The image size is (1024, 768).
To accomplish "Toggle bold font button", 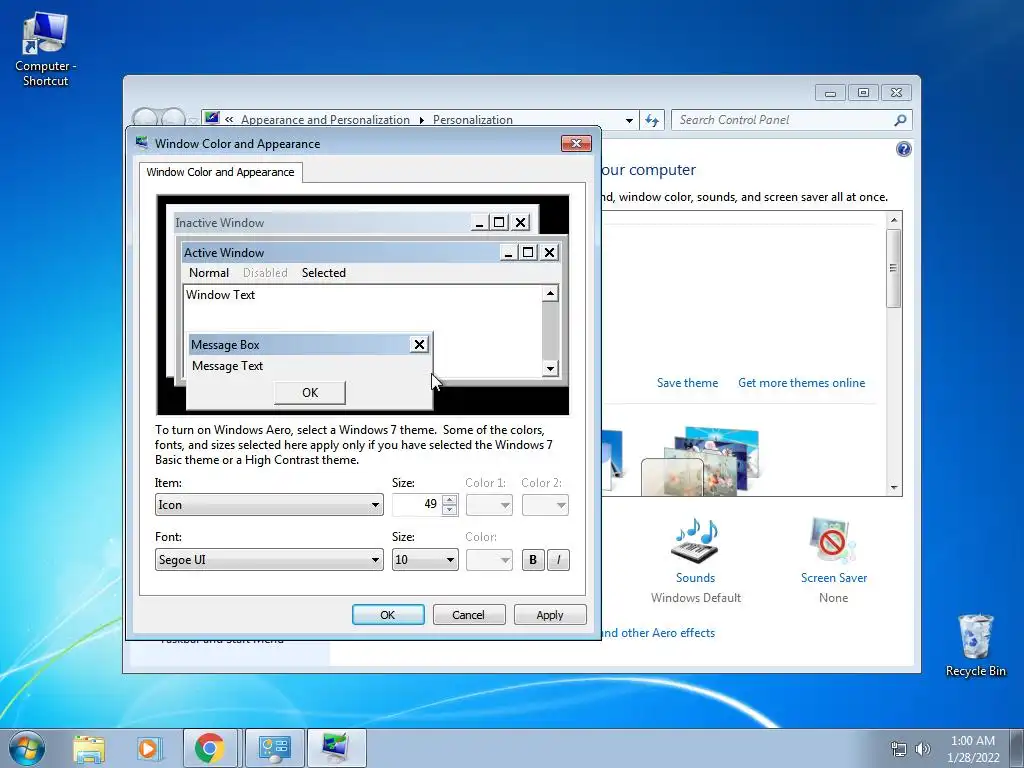I will 533,560.
